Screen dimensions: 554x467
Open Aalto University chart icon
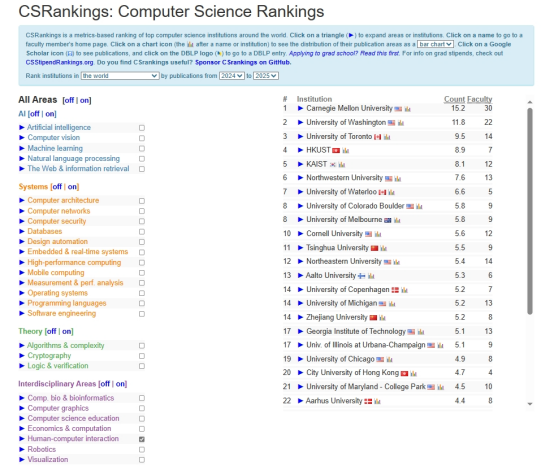[371, 276]
